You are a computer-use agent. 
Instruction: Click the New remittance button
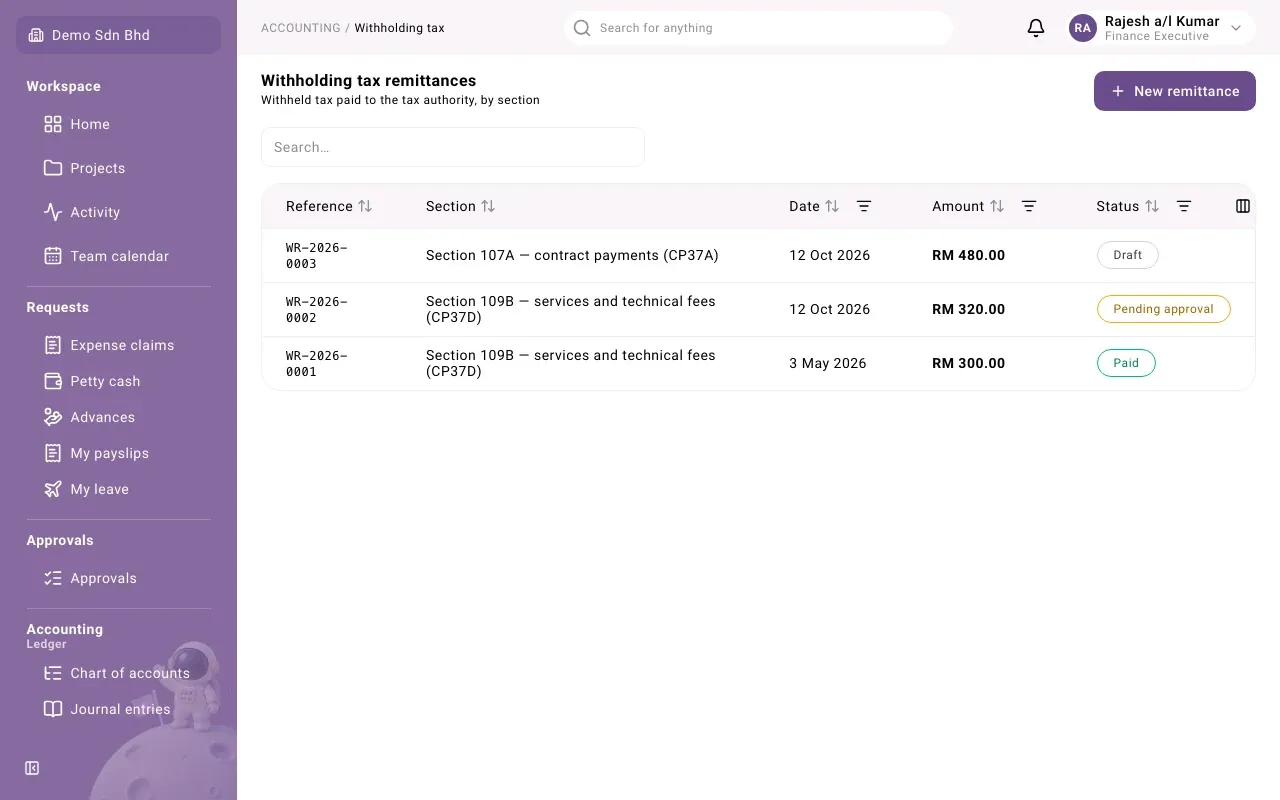[x=1174, y=91]
